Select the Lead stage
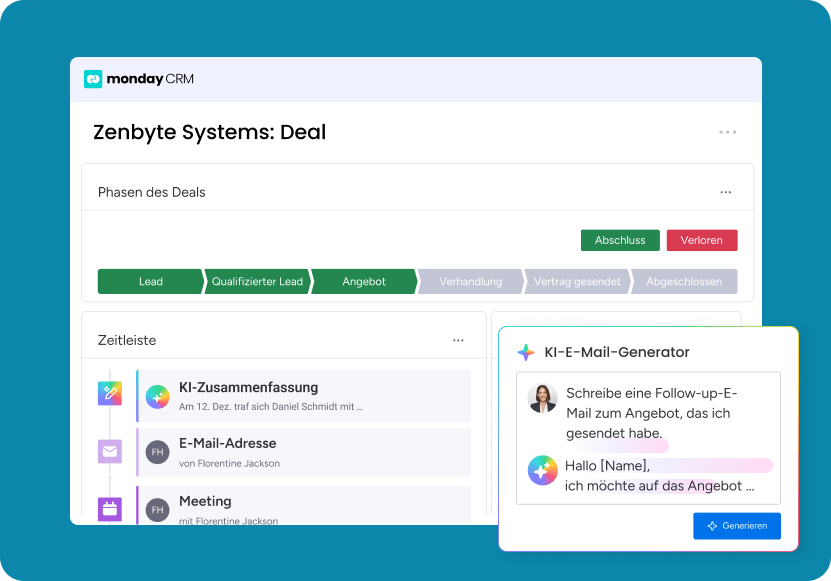831x581 pixels. point(150,281)
